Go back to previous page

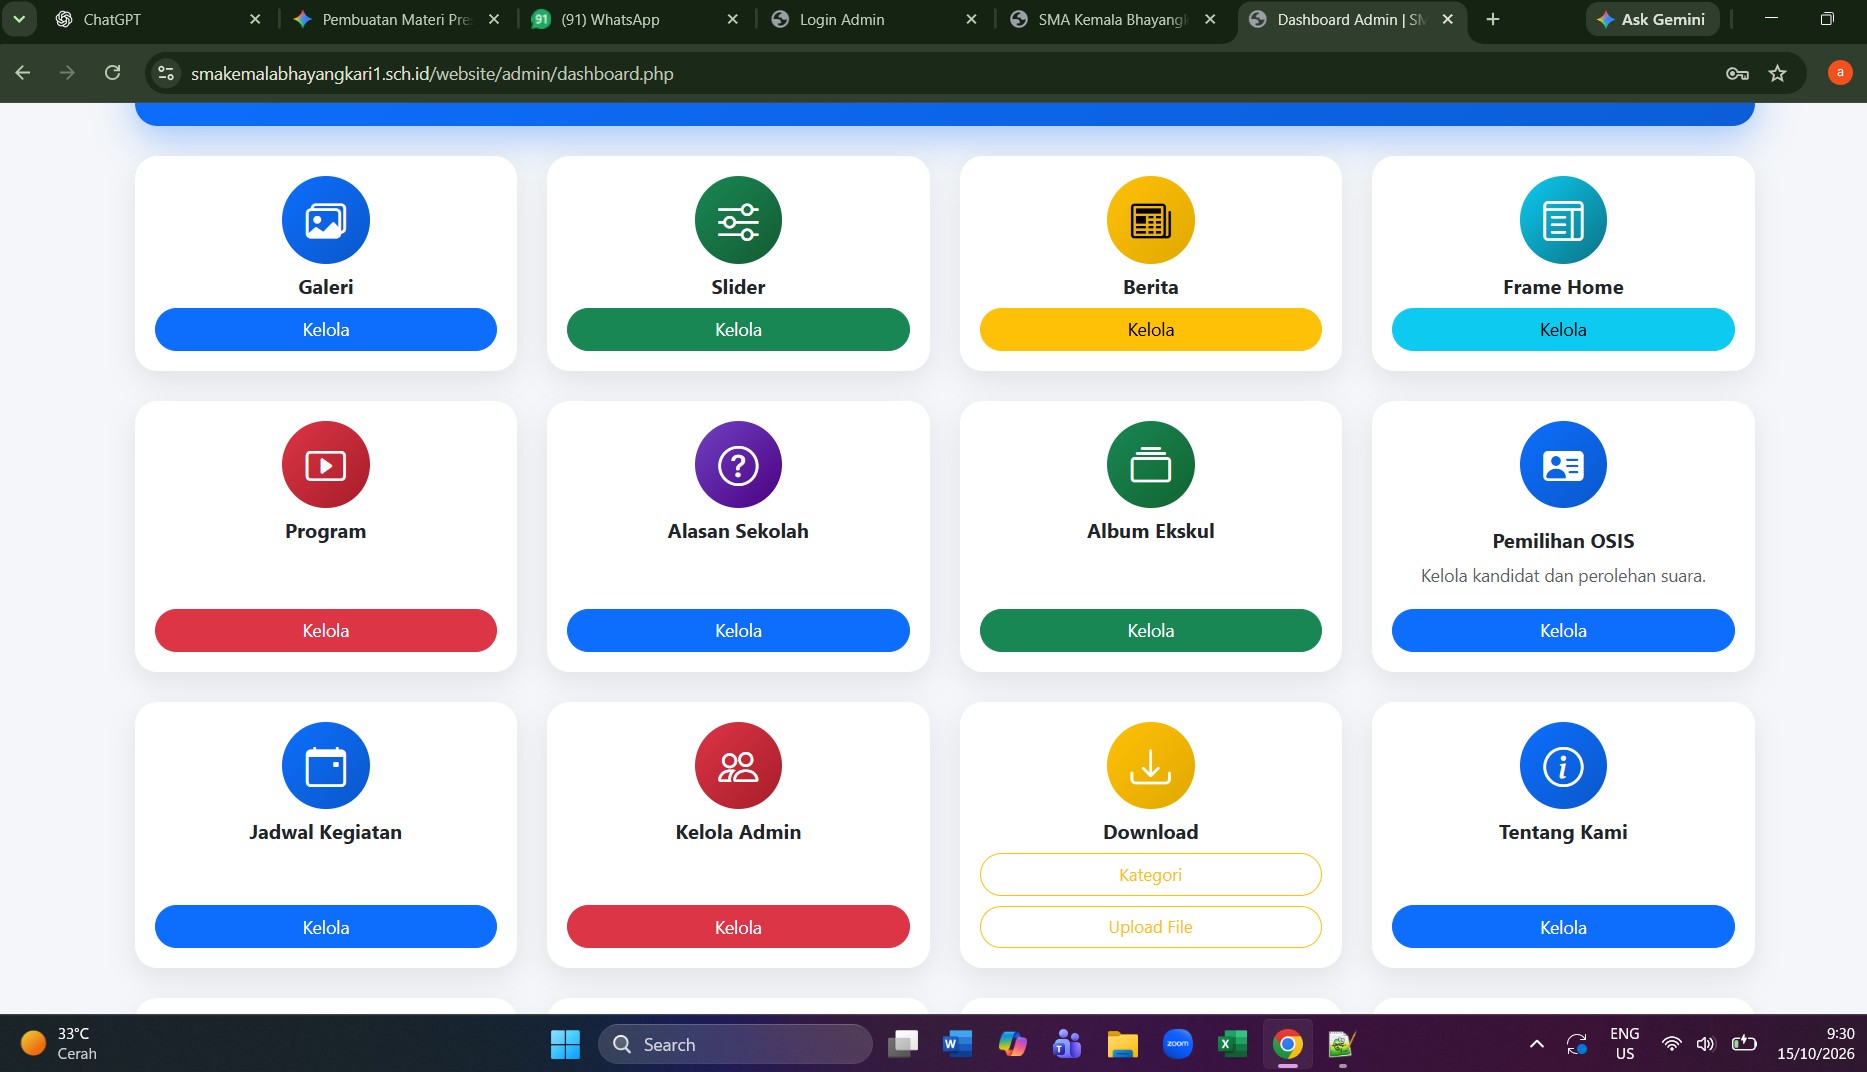(23, 73)
